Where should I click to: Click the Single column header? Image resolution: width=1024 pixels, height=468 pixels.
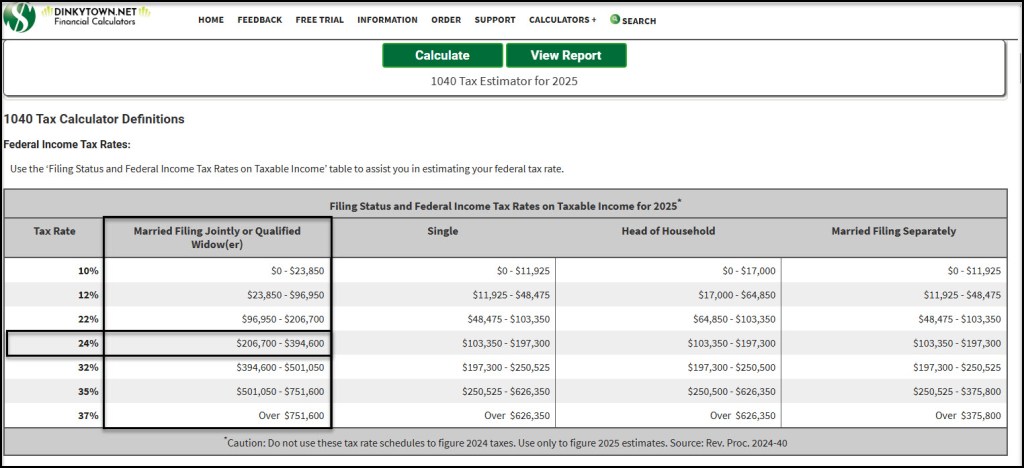pos(443,231)
